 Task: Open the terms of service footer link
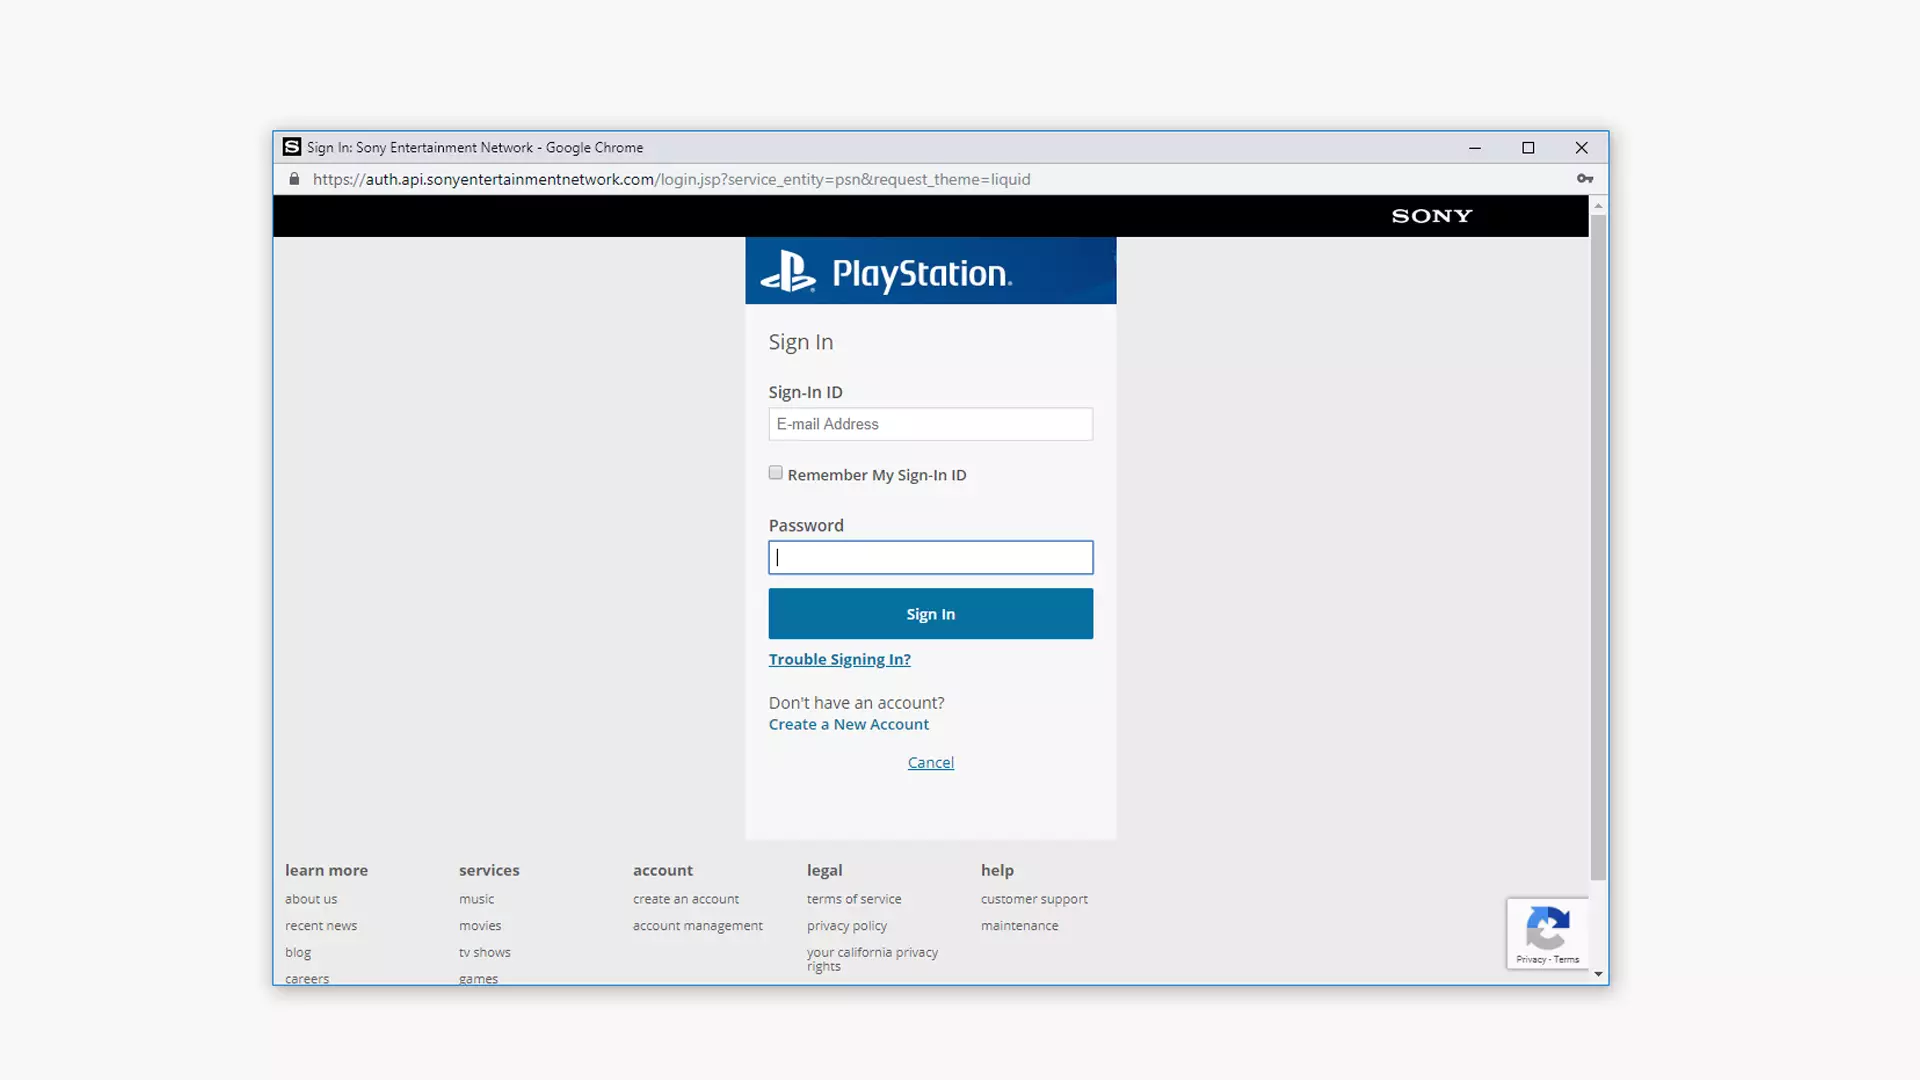click(x=853, y=899)
